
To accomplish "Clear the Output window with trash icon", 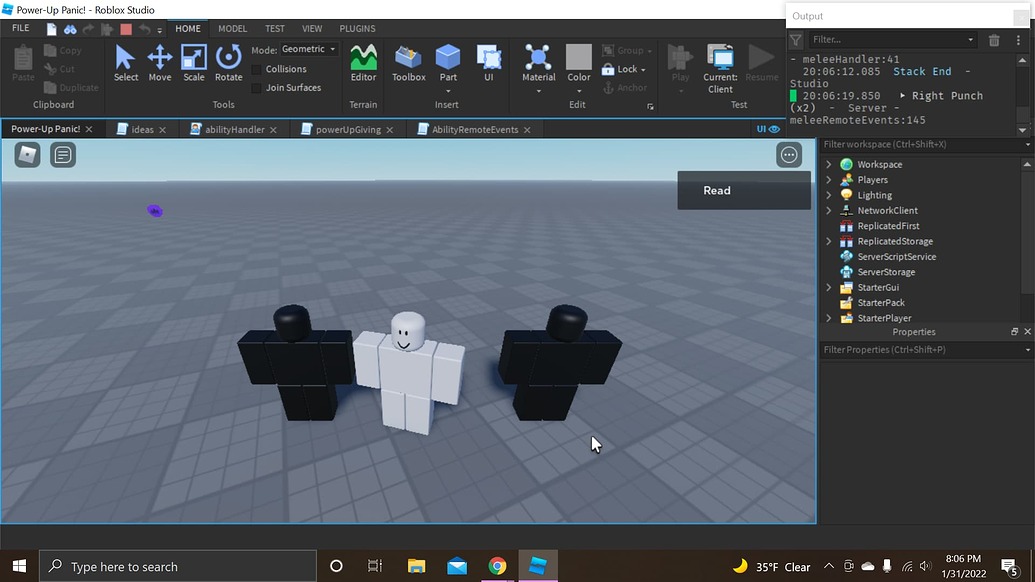I will [x=994, y=39].
